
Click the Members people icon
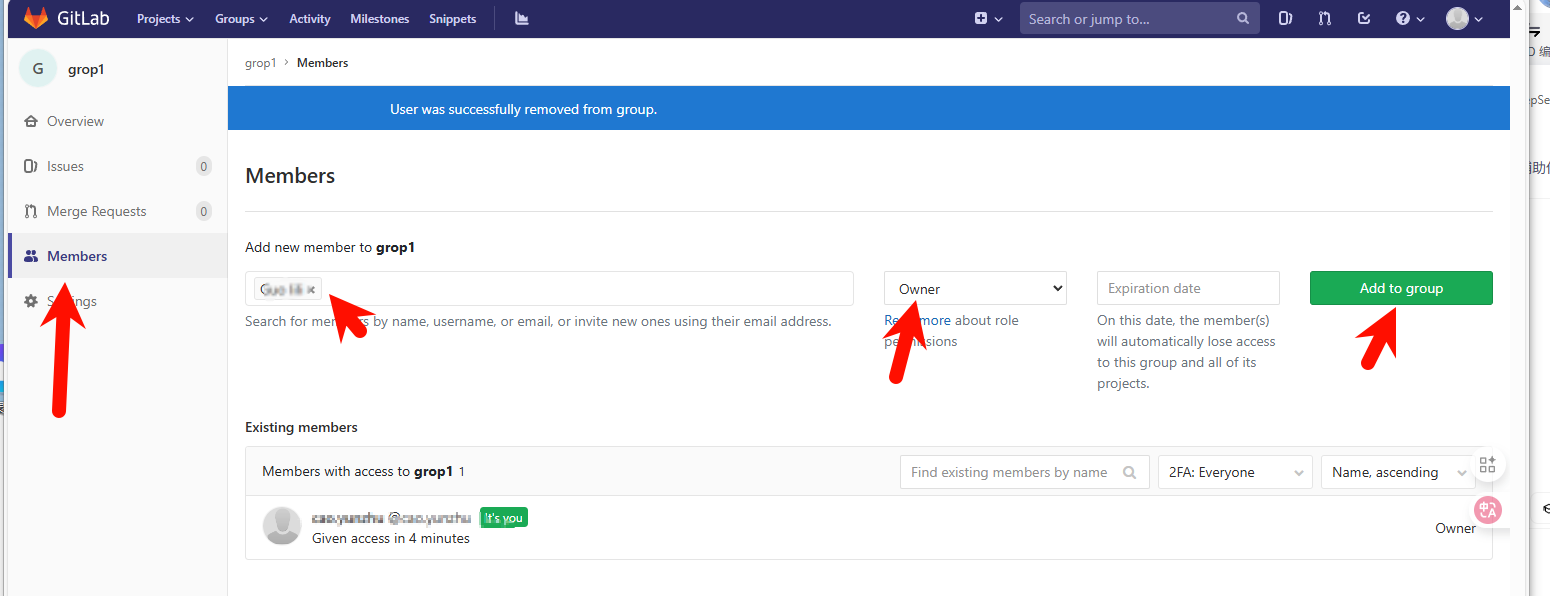click(31, 256)
